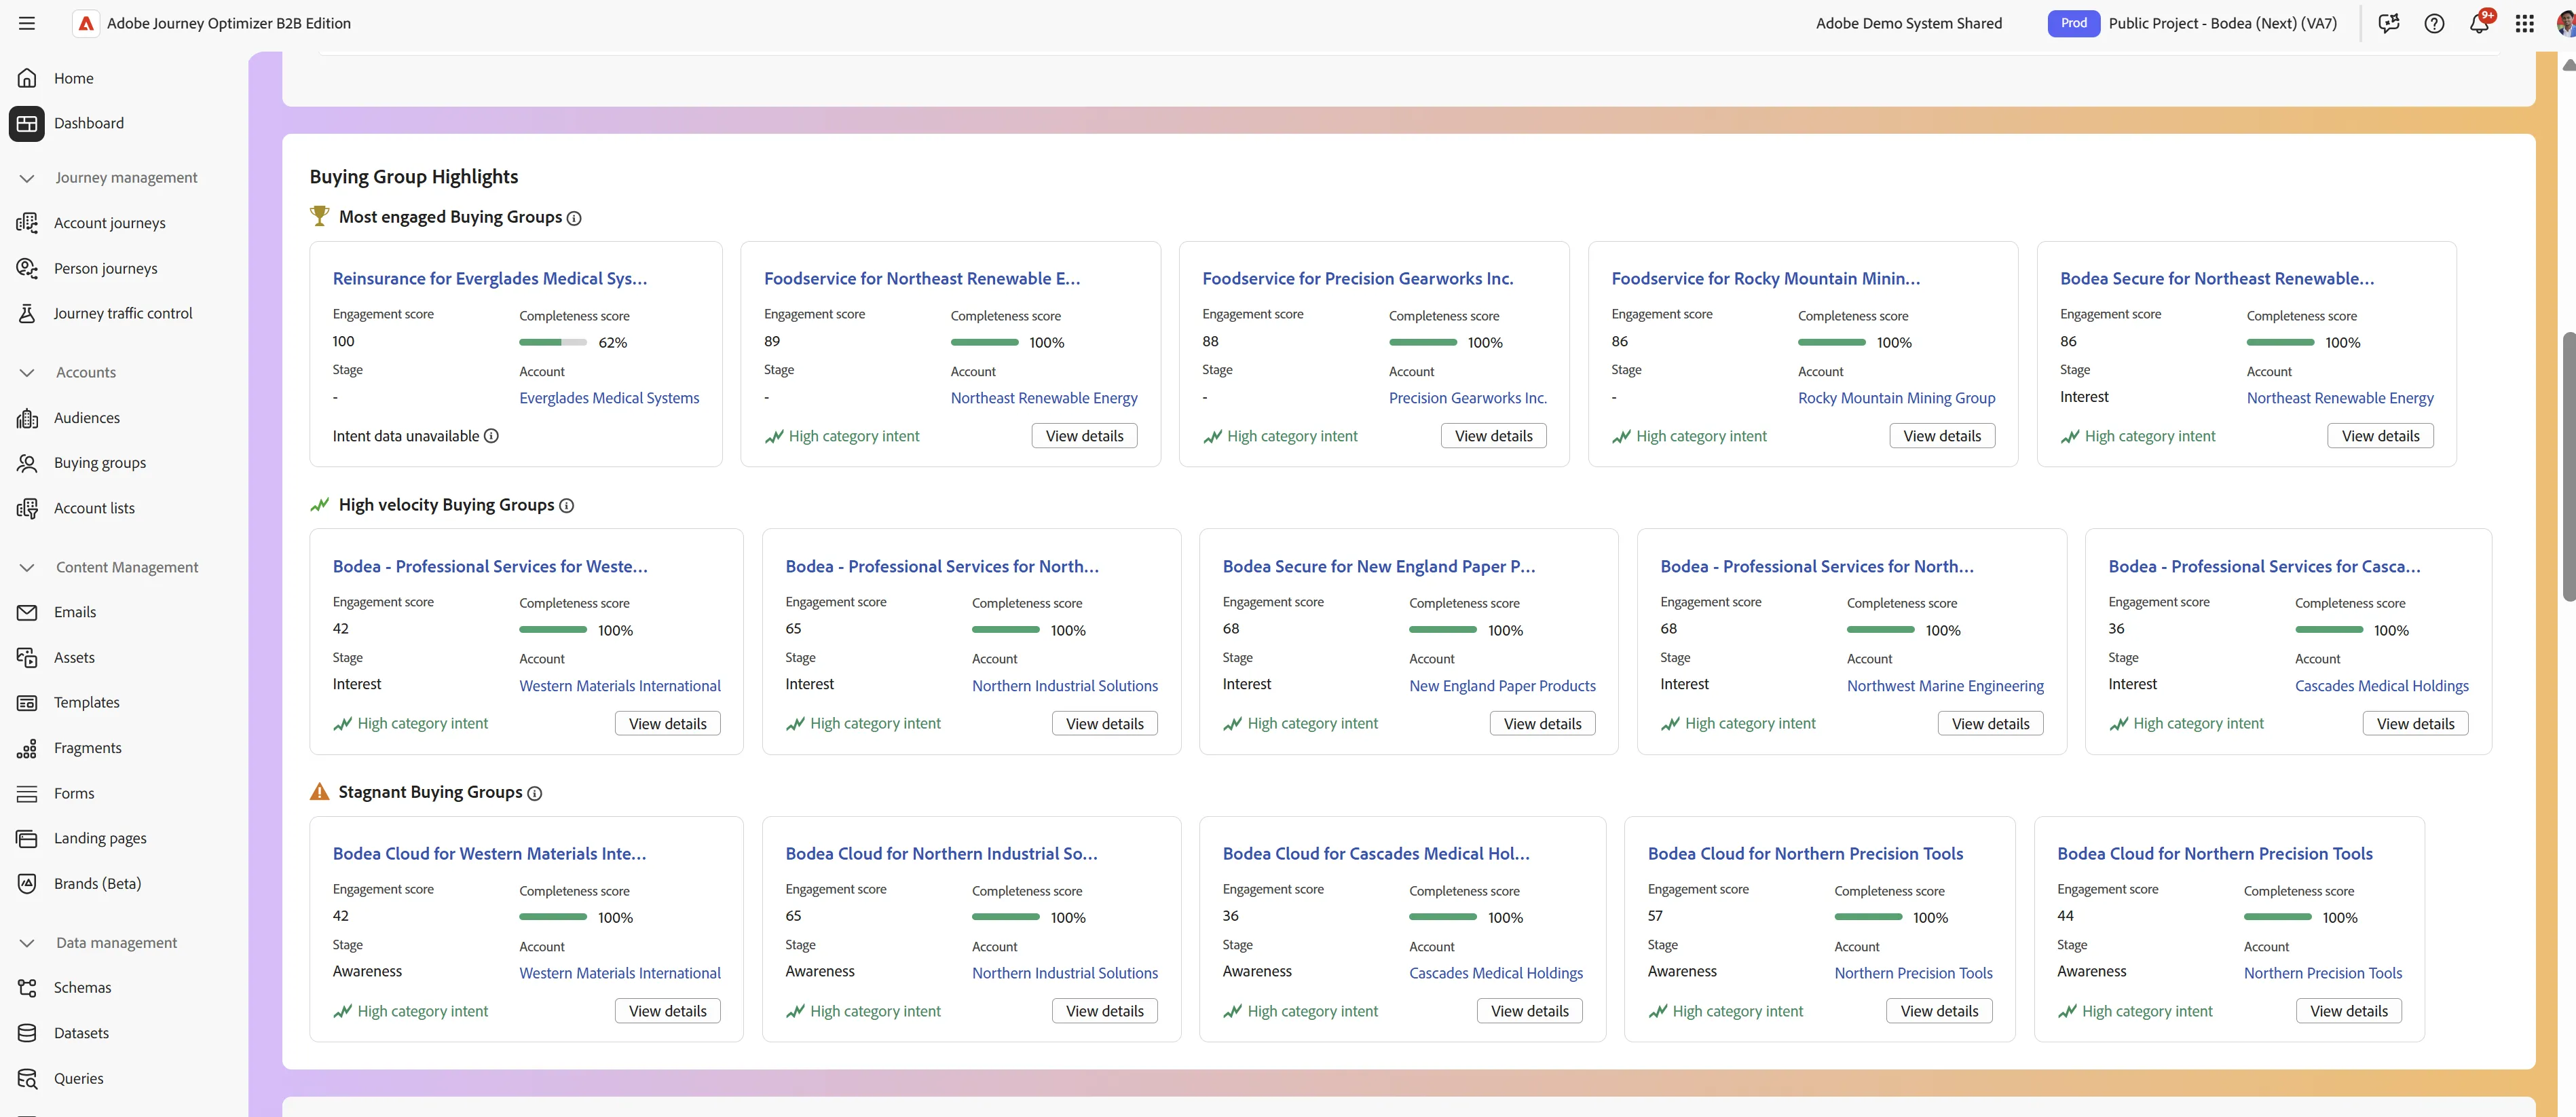View details for Foodservice for Precision Gearworks Inc.
This screenshot has width=2576, height=1117.
(1493, 436)
